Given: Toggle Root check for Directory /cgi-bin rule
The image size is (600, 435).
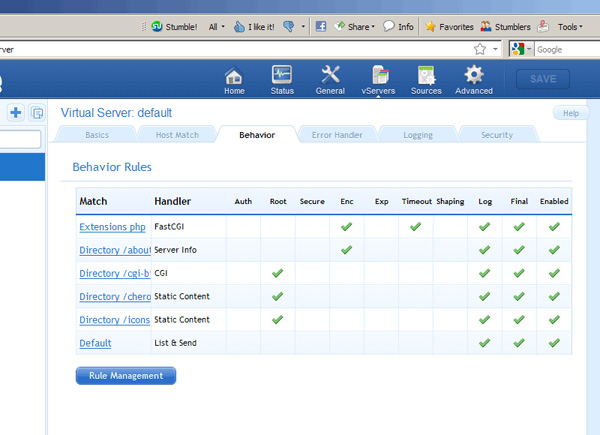Looking at the screenshot, I should pos(278,273).
